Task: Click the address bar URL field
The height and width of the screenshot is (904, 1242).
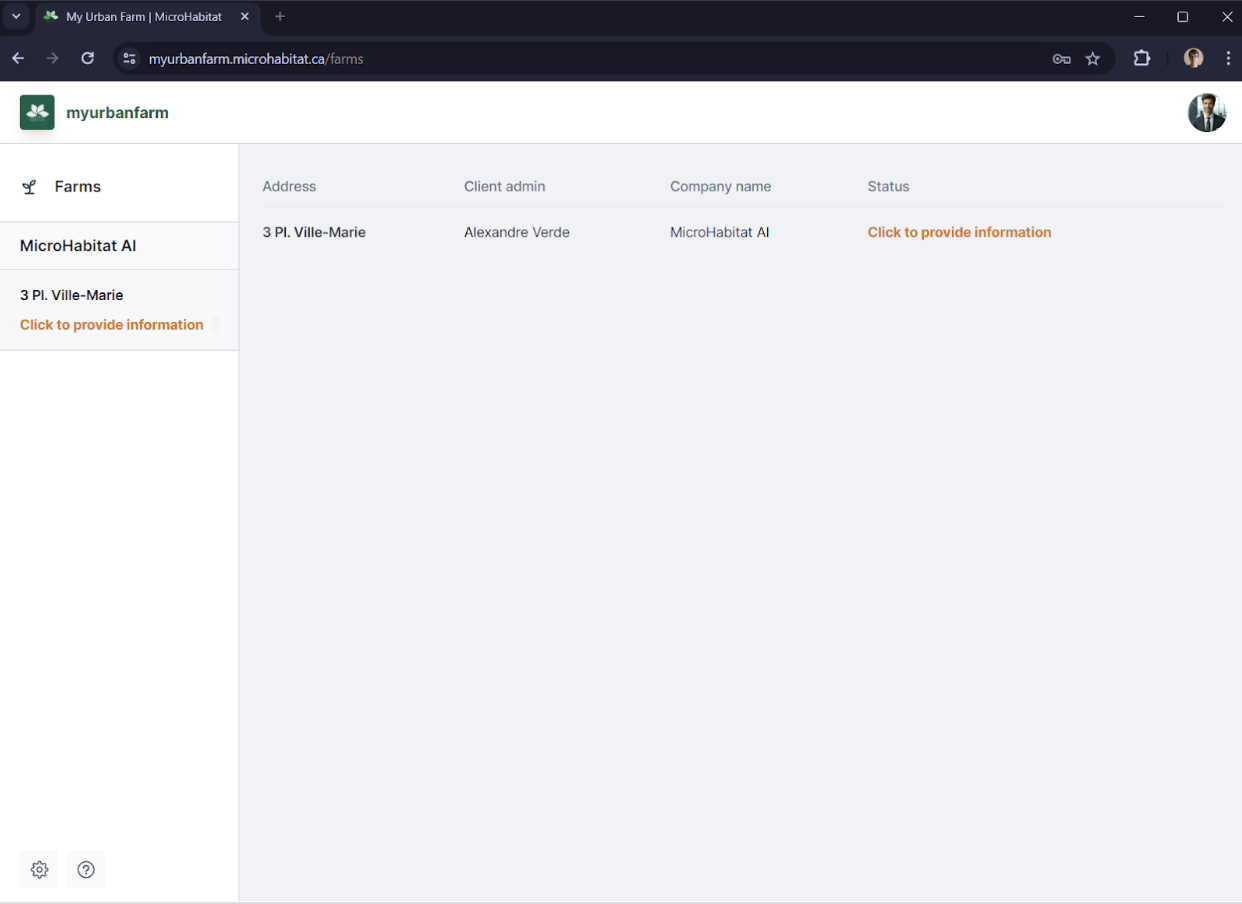Action: pos(590,59)
